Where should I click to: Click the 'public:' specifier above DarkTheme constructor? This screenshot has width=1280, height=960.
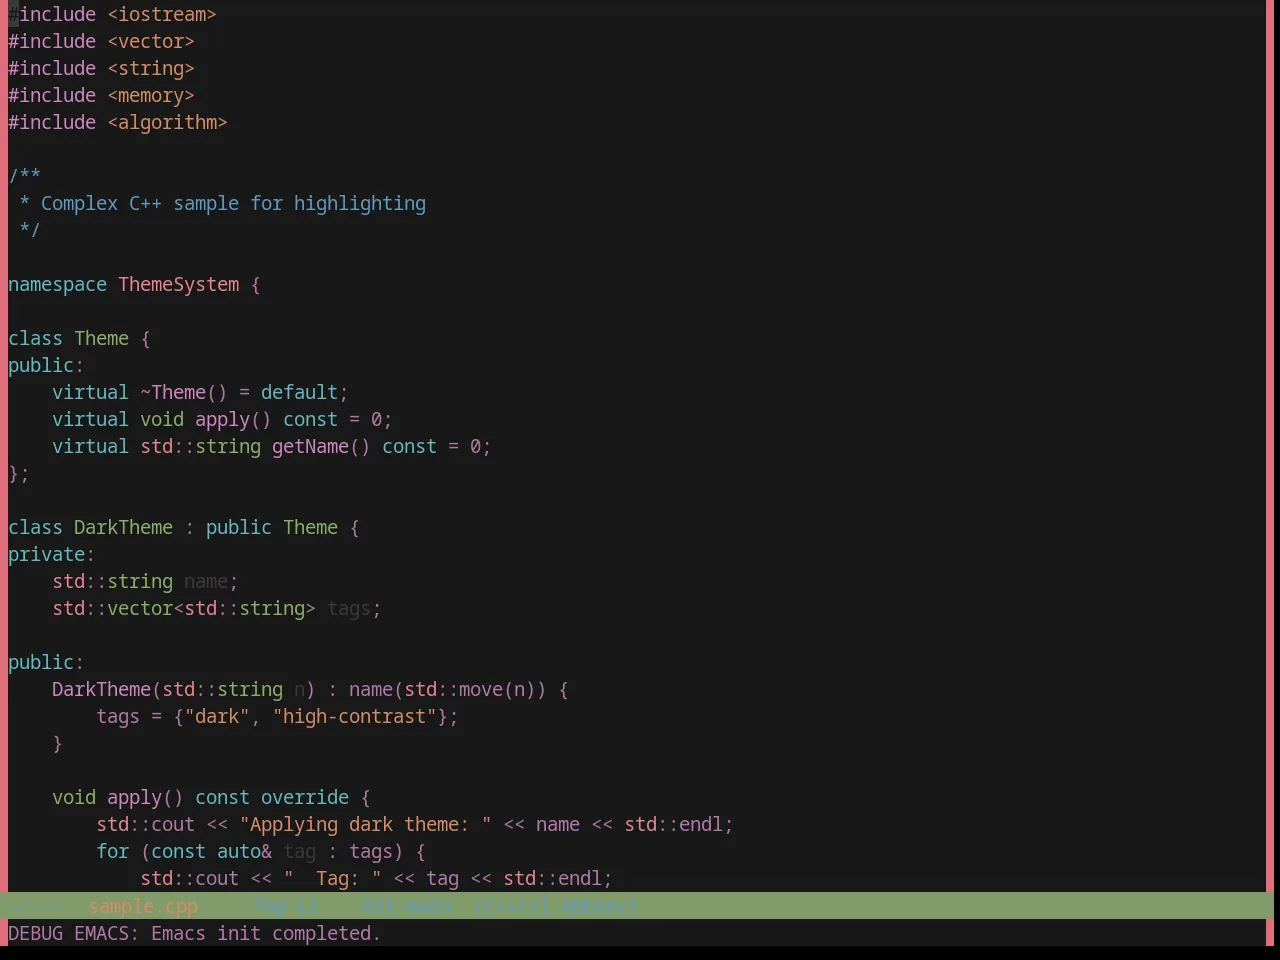tap(46, 662)
